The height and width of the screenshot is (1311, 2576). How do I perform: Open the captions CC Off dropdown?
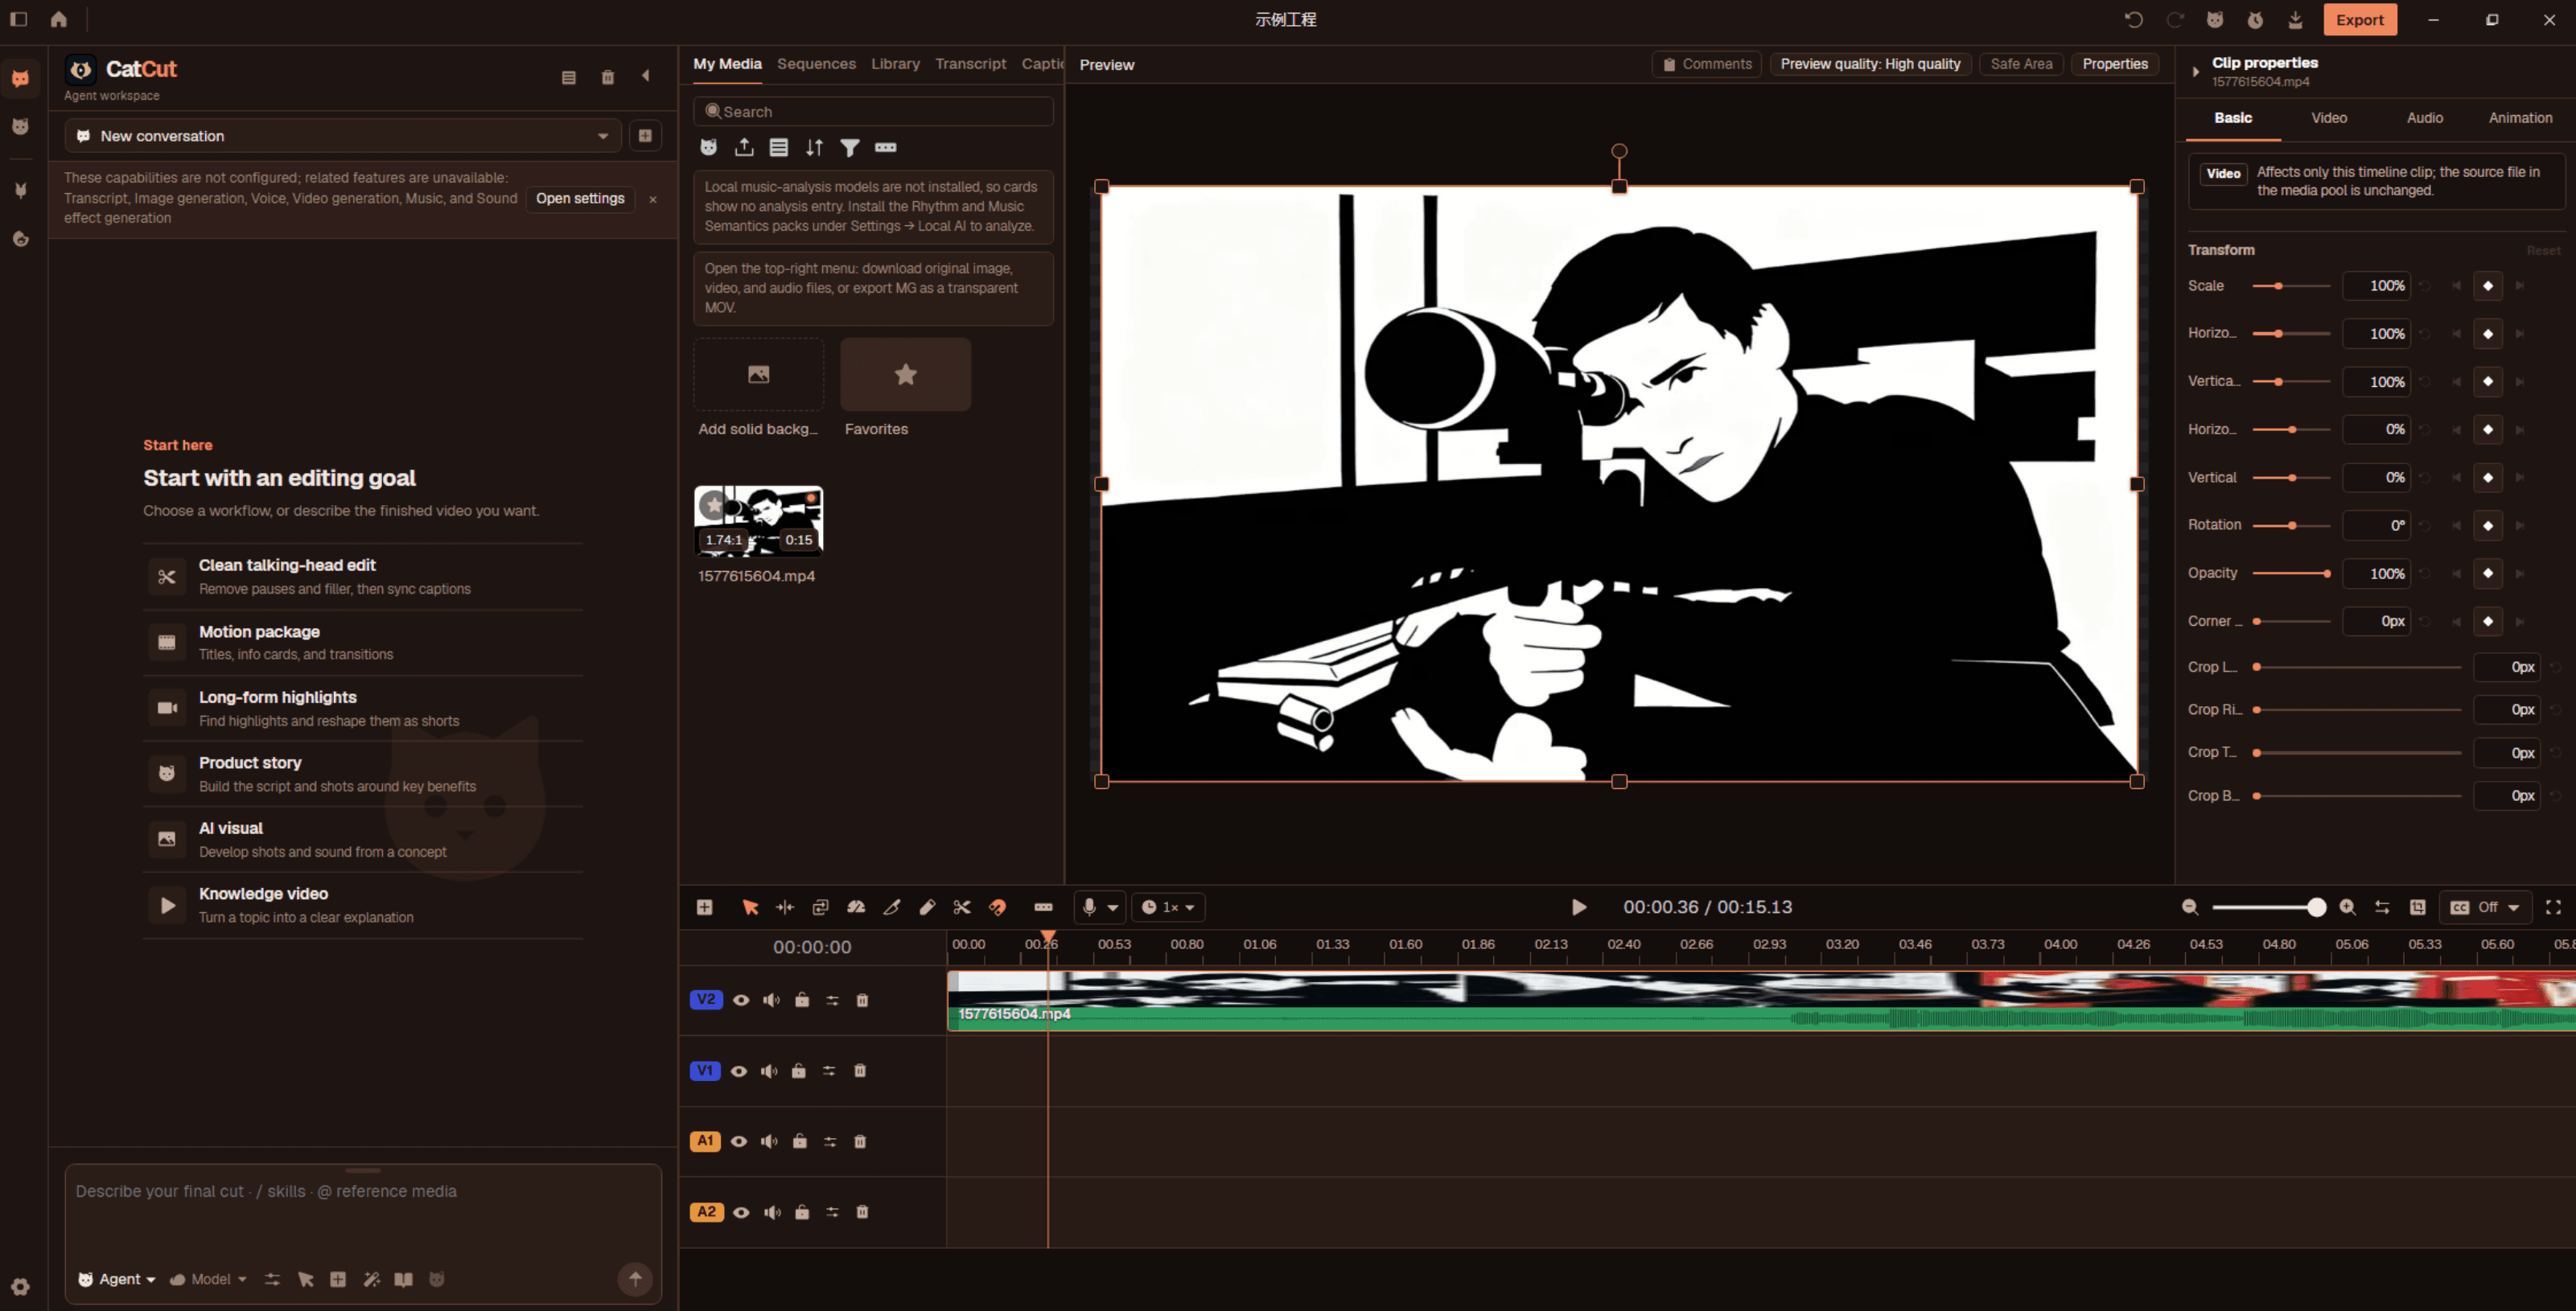click(2486, 907)
